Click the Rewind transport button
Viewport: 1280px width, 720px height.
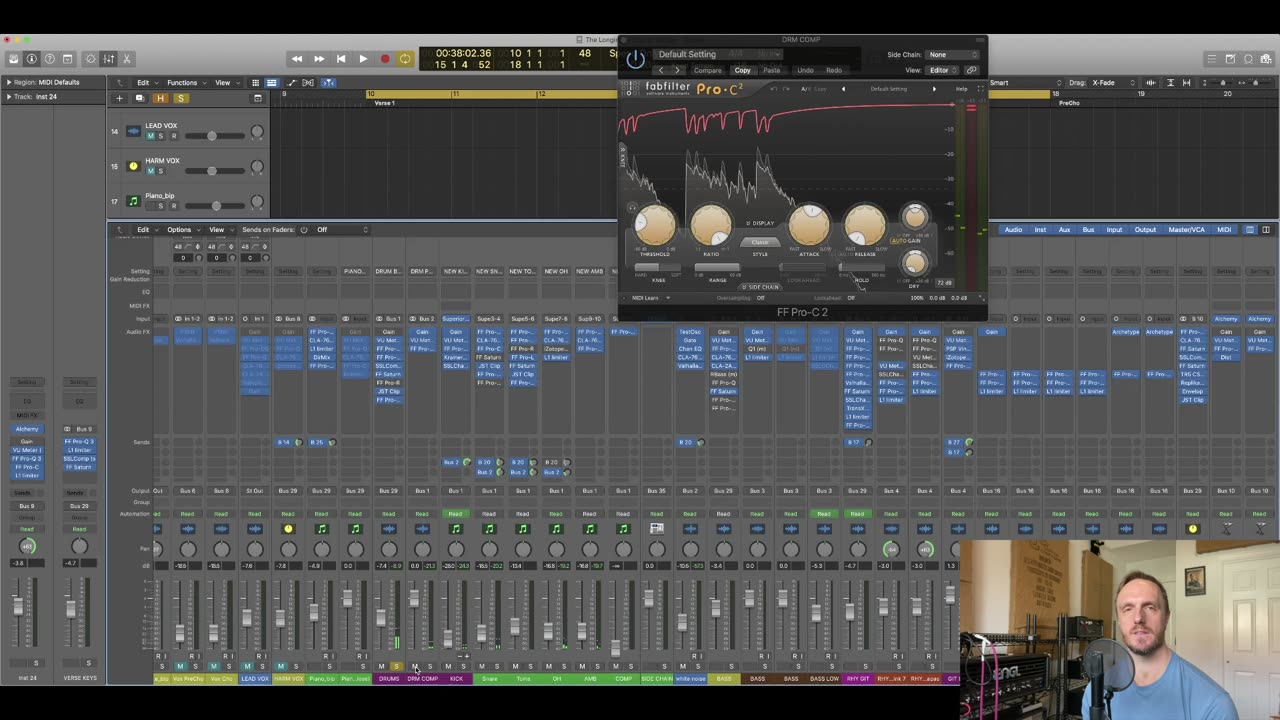(x=297, y=59)
